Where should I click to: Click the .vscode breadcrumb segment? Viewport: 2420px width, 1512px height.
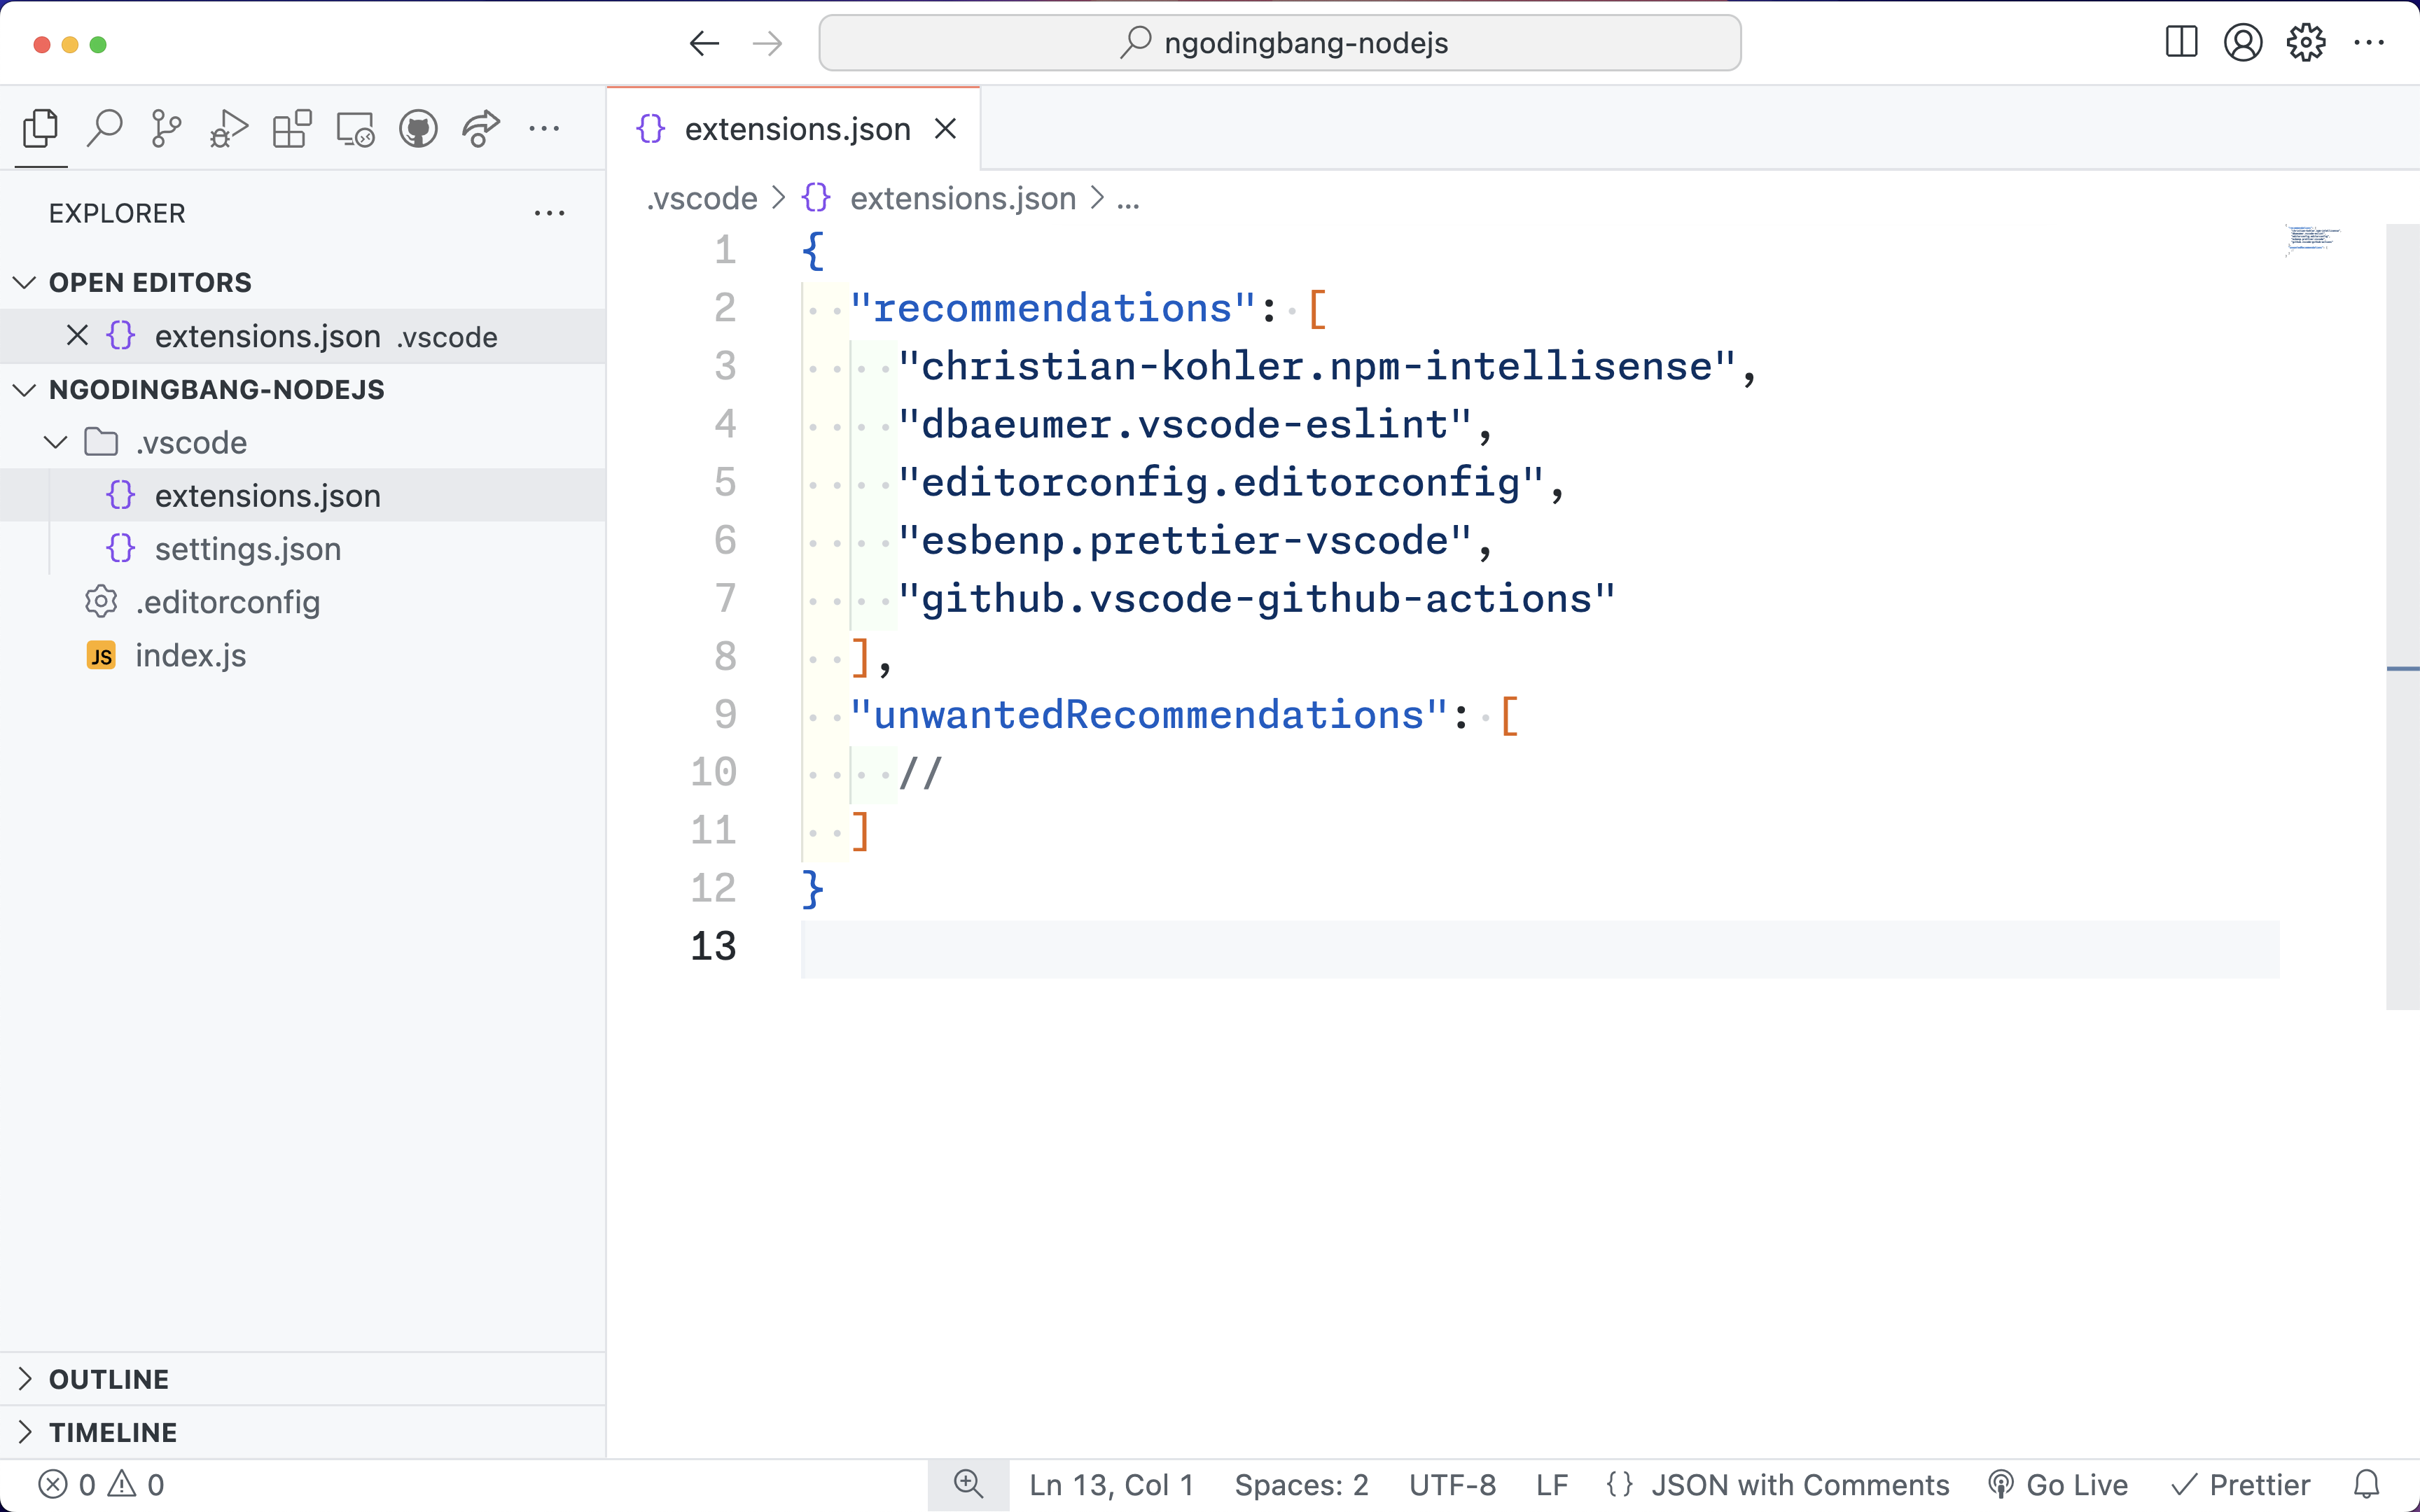coord(702,198)
